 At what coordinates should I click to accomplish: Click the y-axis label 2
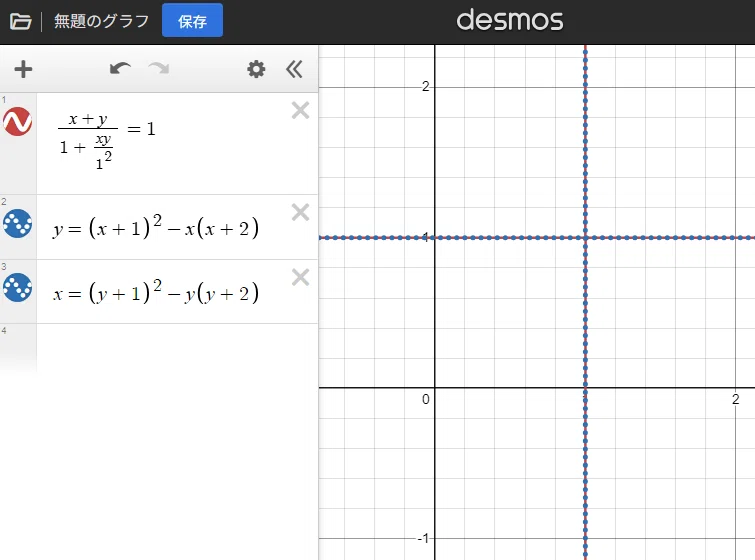426,87
